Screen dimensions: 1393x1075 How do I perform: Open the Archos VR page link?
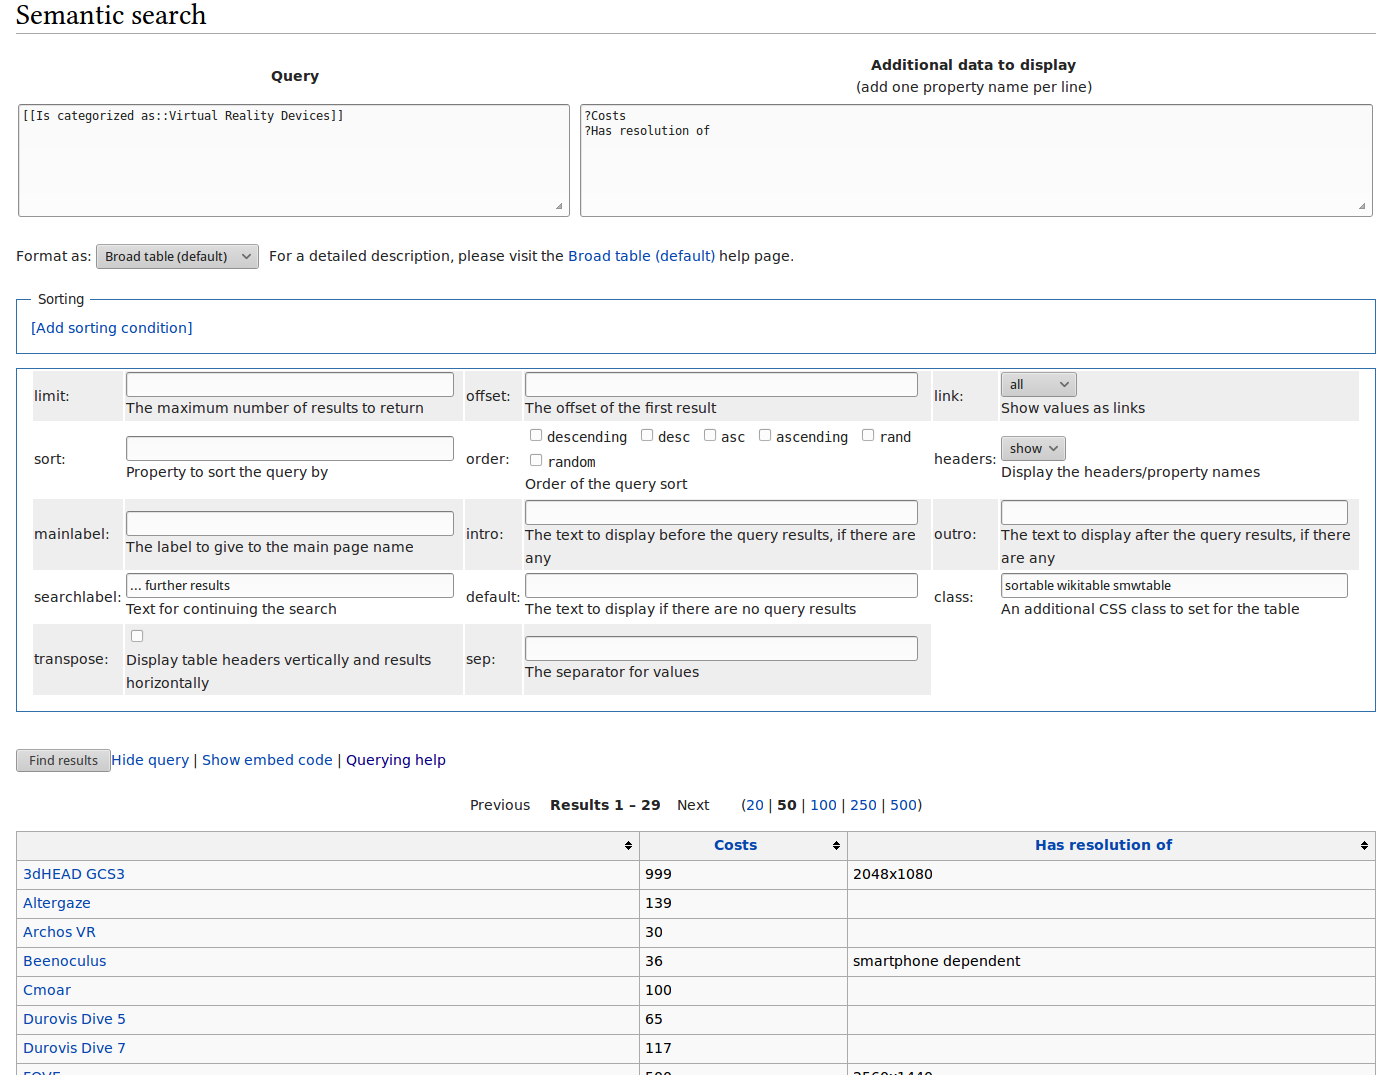59,932
